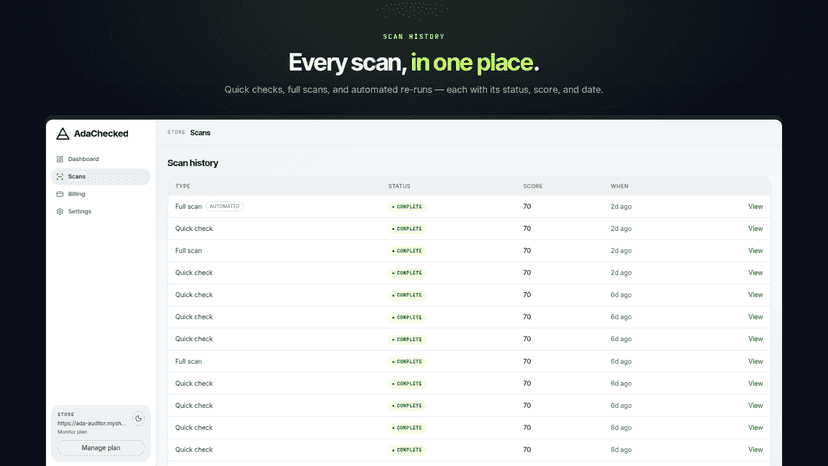Viewport: 828px width, 466px height.
Task: Click the TYPE column header
Action: (183, 186)
